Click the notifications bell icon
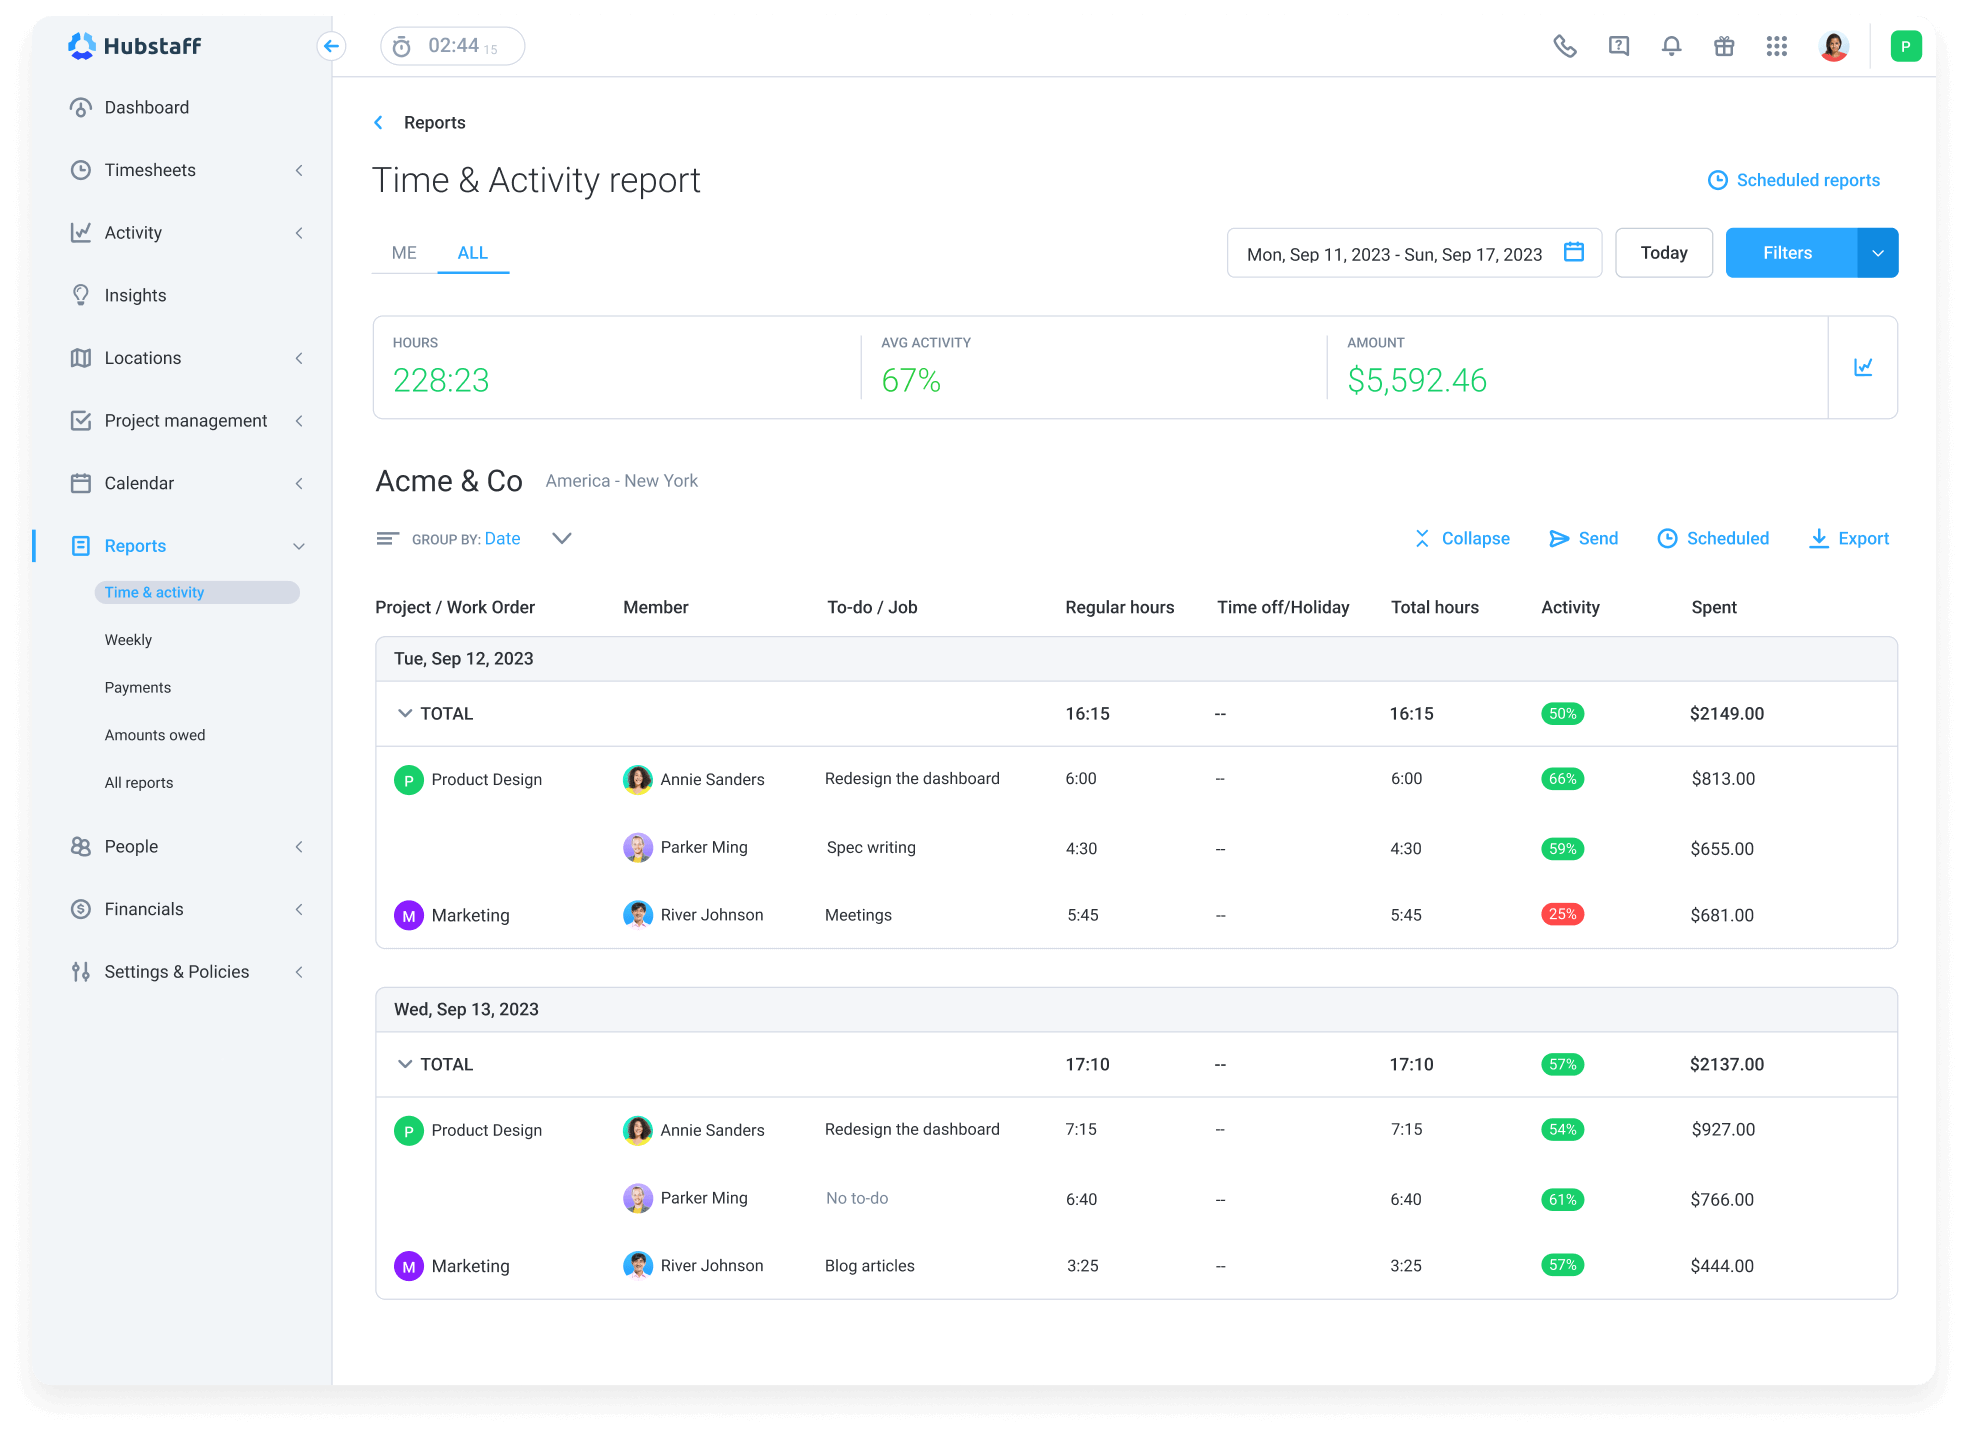This screenshot has height=1434, width=1968. (x=1671, y=46)
